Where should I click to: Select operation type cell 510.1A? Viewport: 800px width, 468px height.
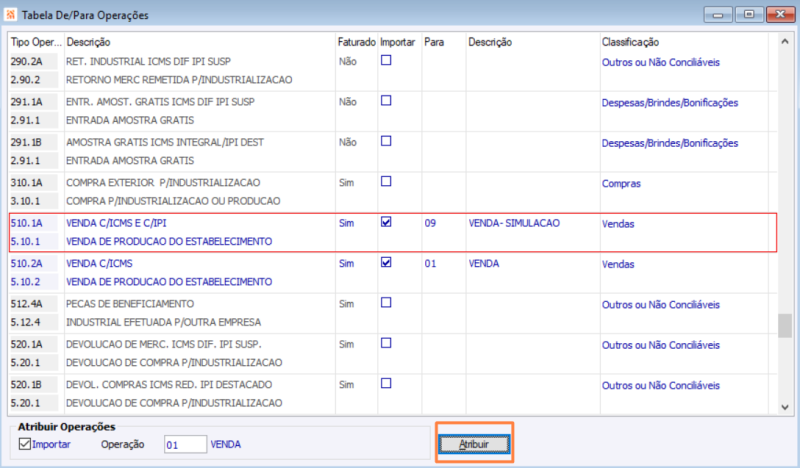pos(34,223)
